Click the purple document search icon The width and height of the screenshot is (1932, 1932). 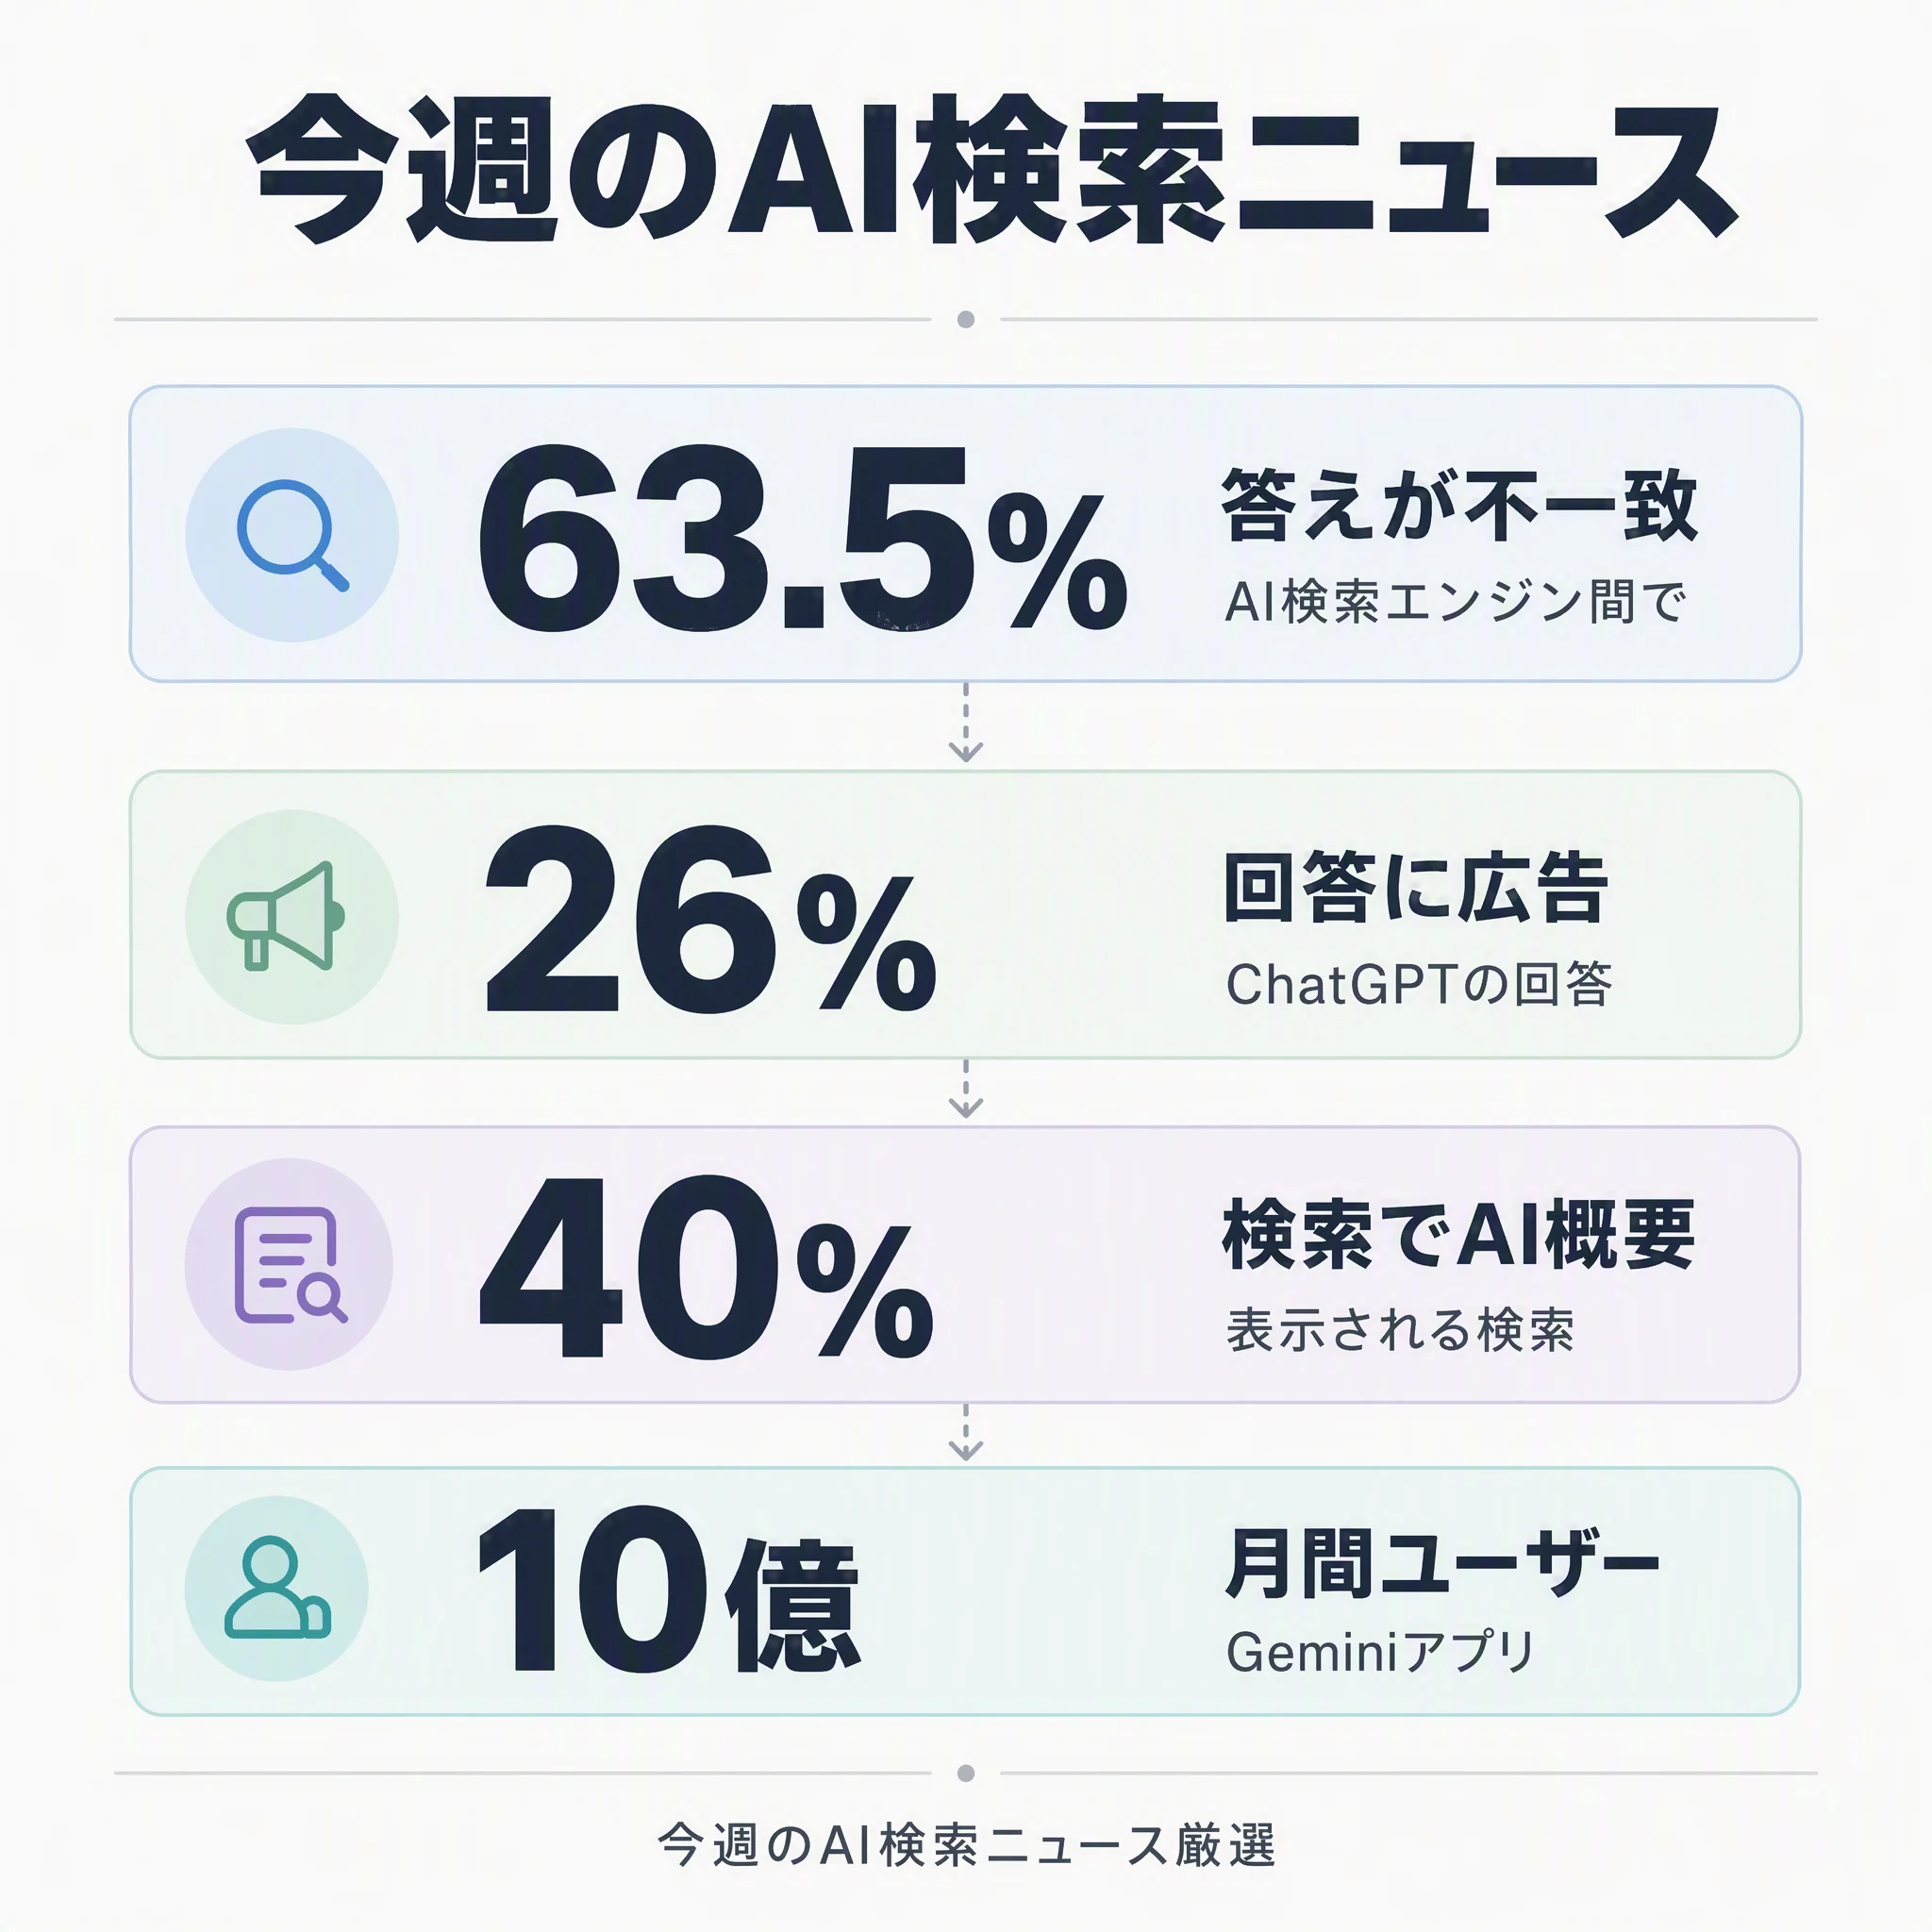click(290, 1265)
